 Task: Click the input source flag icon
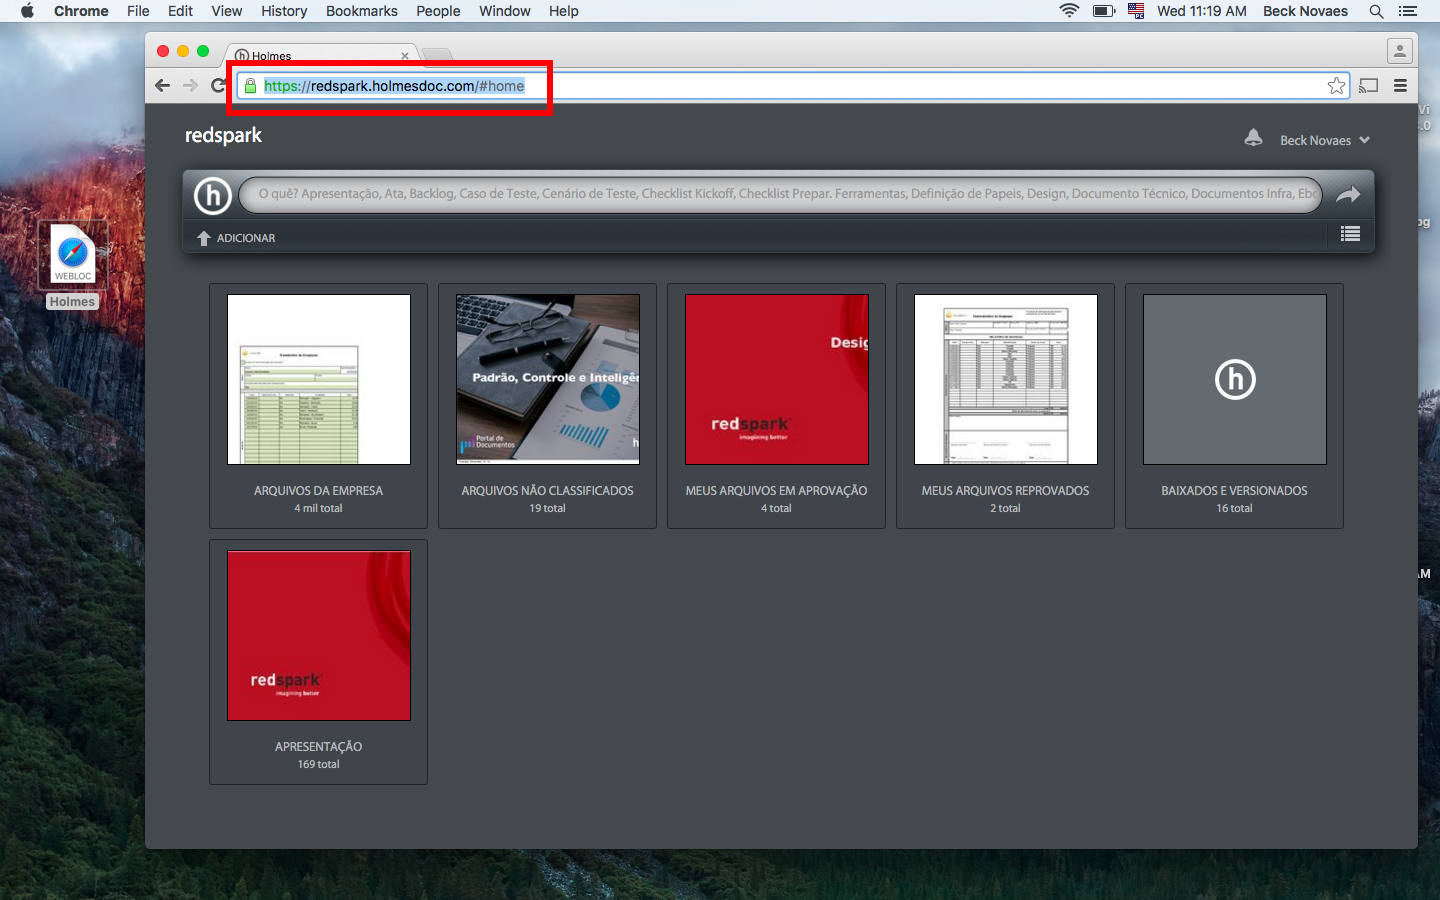(1136, 11)
